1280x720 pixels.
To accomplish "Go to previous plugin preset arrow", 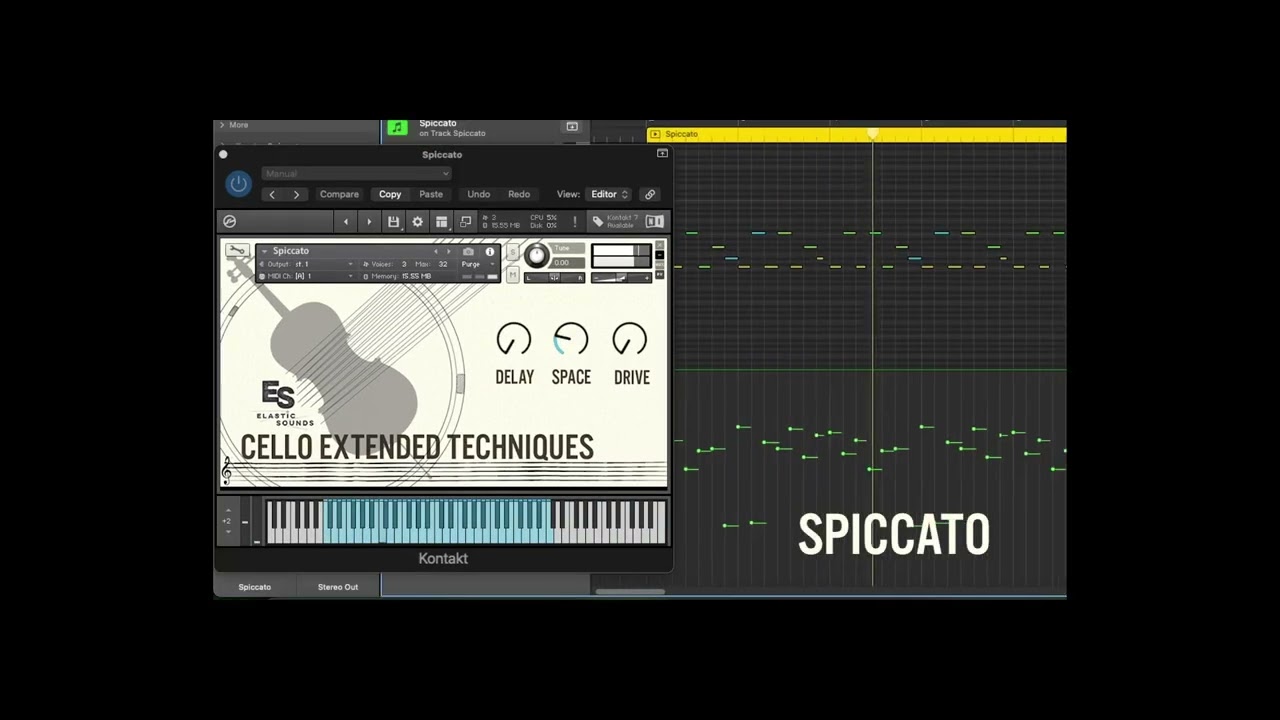I will pyautogui.click(x=272, y=195).
